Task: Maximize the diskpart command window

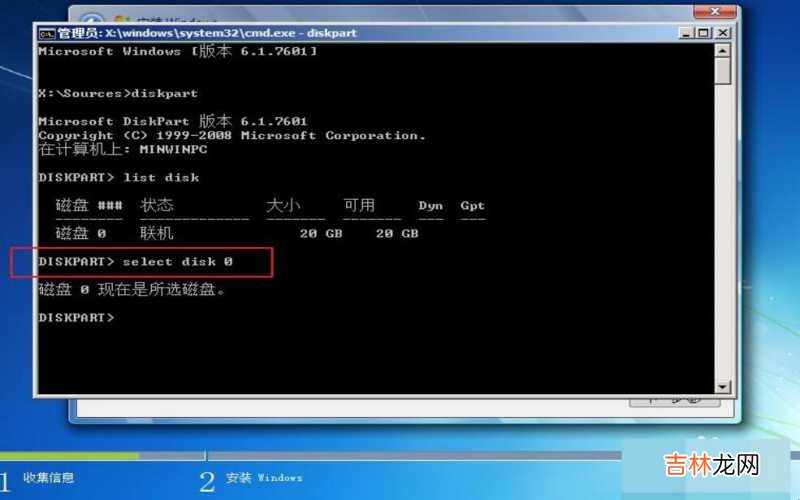Action: pos(704,33)
